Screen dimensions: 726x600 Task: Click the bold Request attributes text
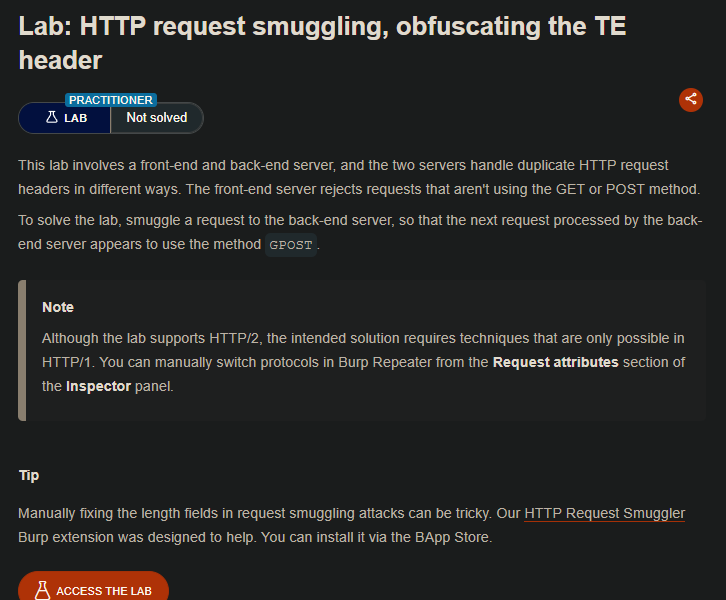(x=555, y=362)
